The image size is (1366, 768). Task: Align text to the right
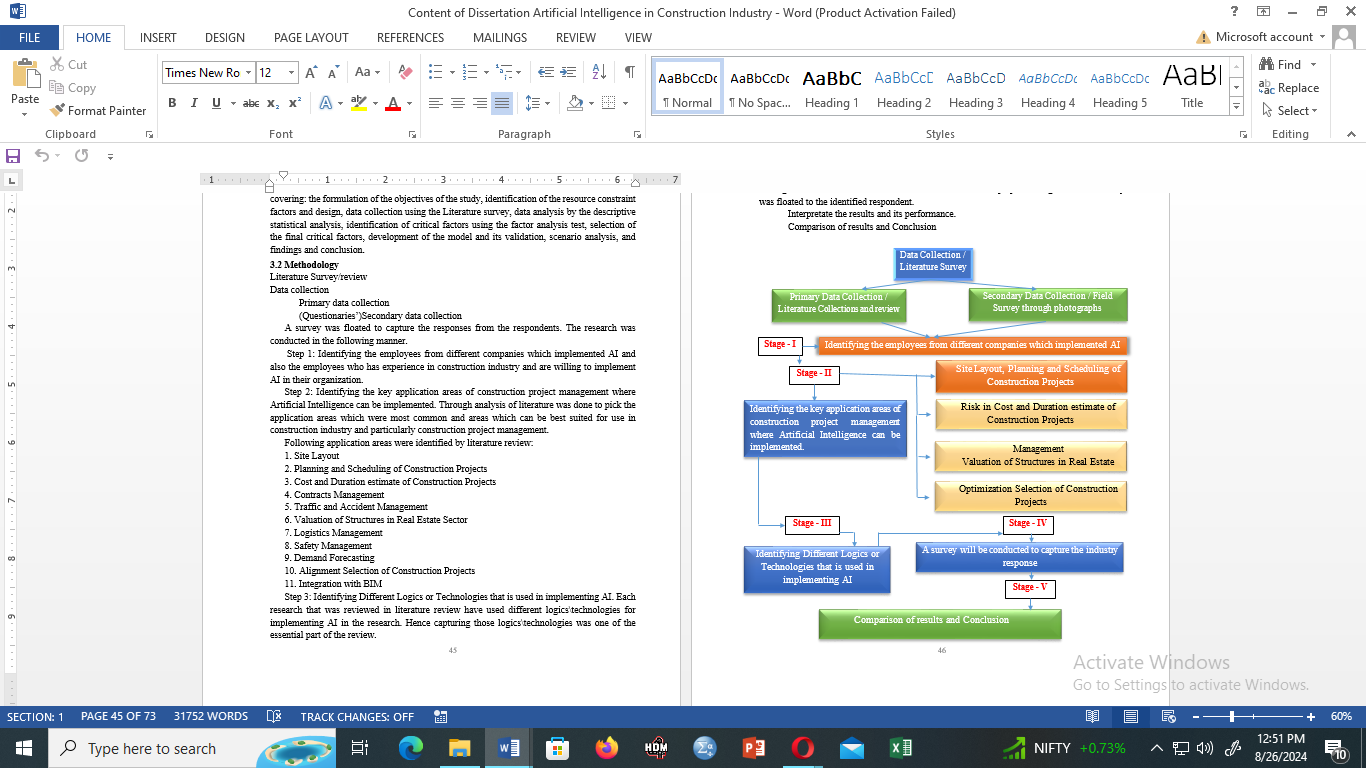click(480, 103)
